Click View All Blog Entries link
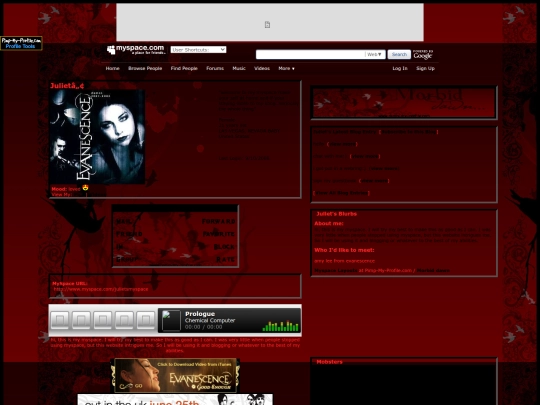 pos(342,193)
